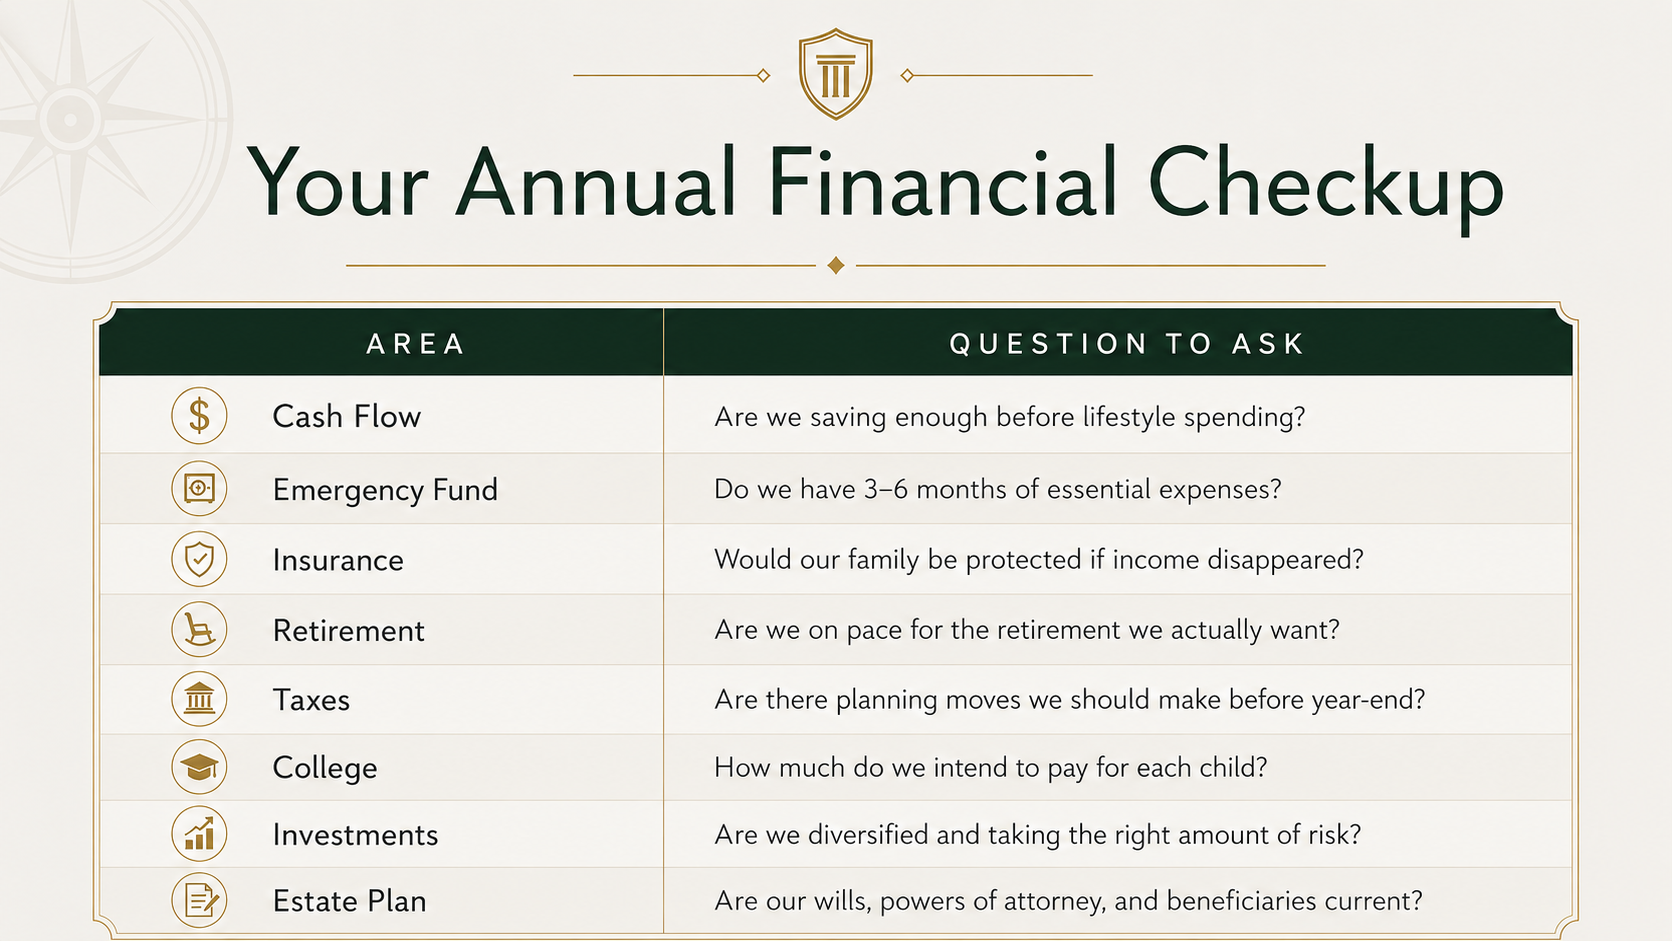
Task: Click the document pen Estate Plan icon
Action: pyautogui.click(x=199, y=900)
